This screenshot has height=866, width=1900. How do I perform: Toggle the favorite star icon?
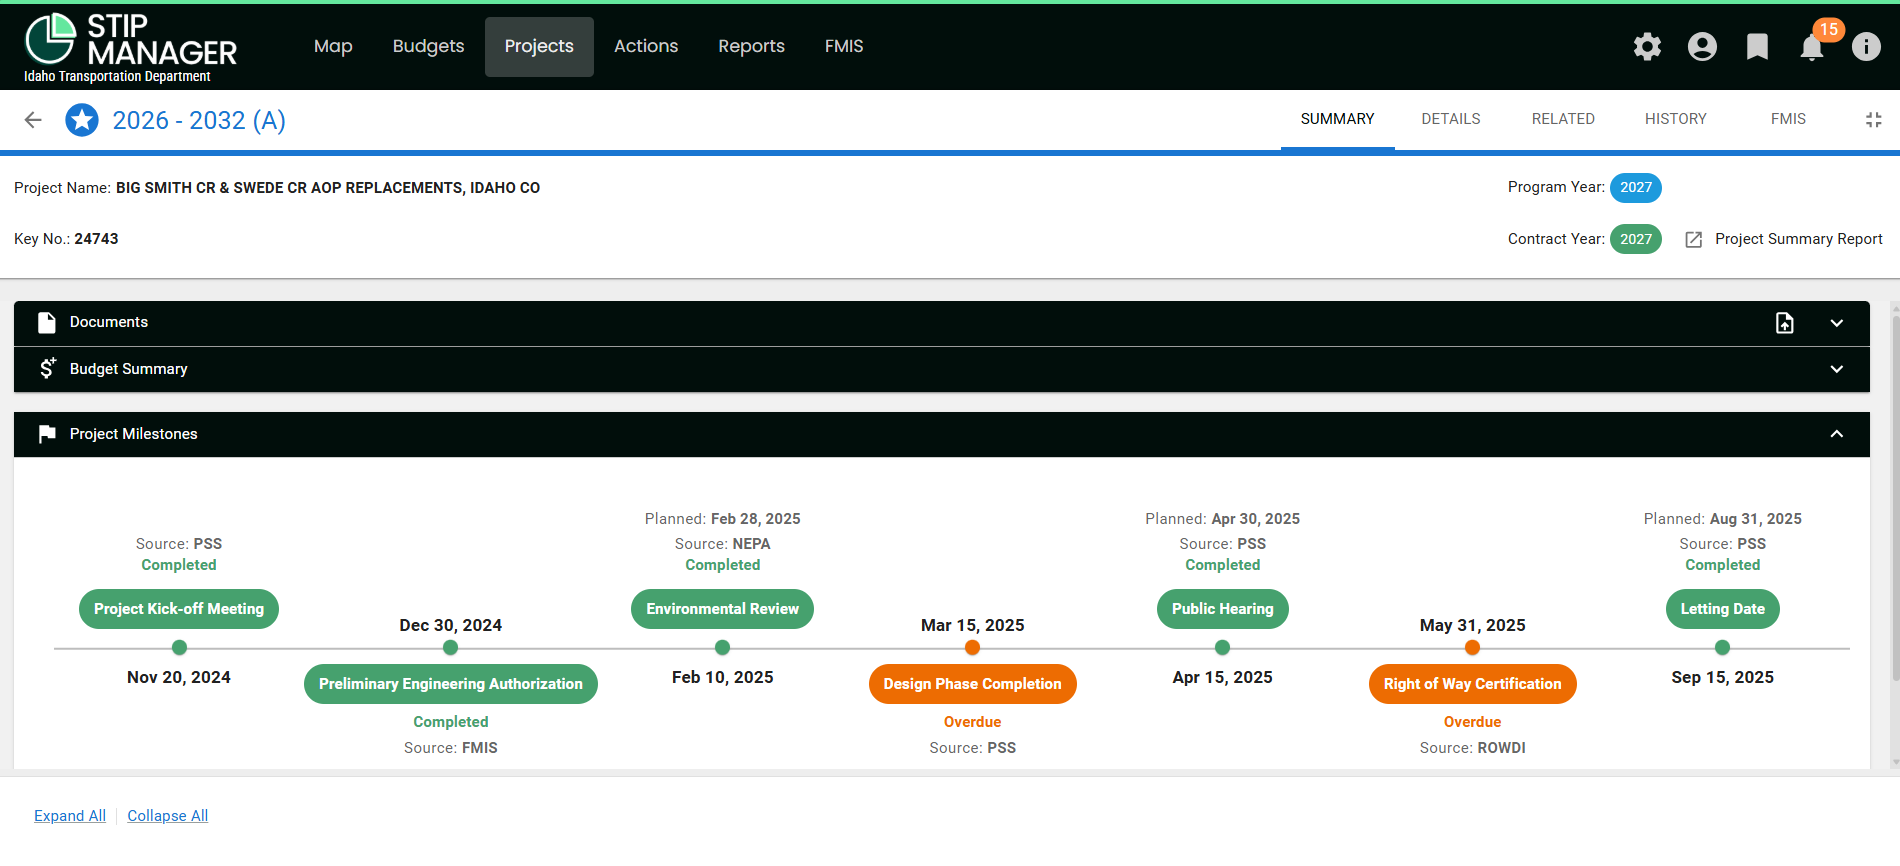(82, 120)
